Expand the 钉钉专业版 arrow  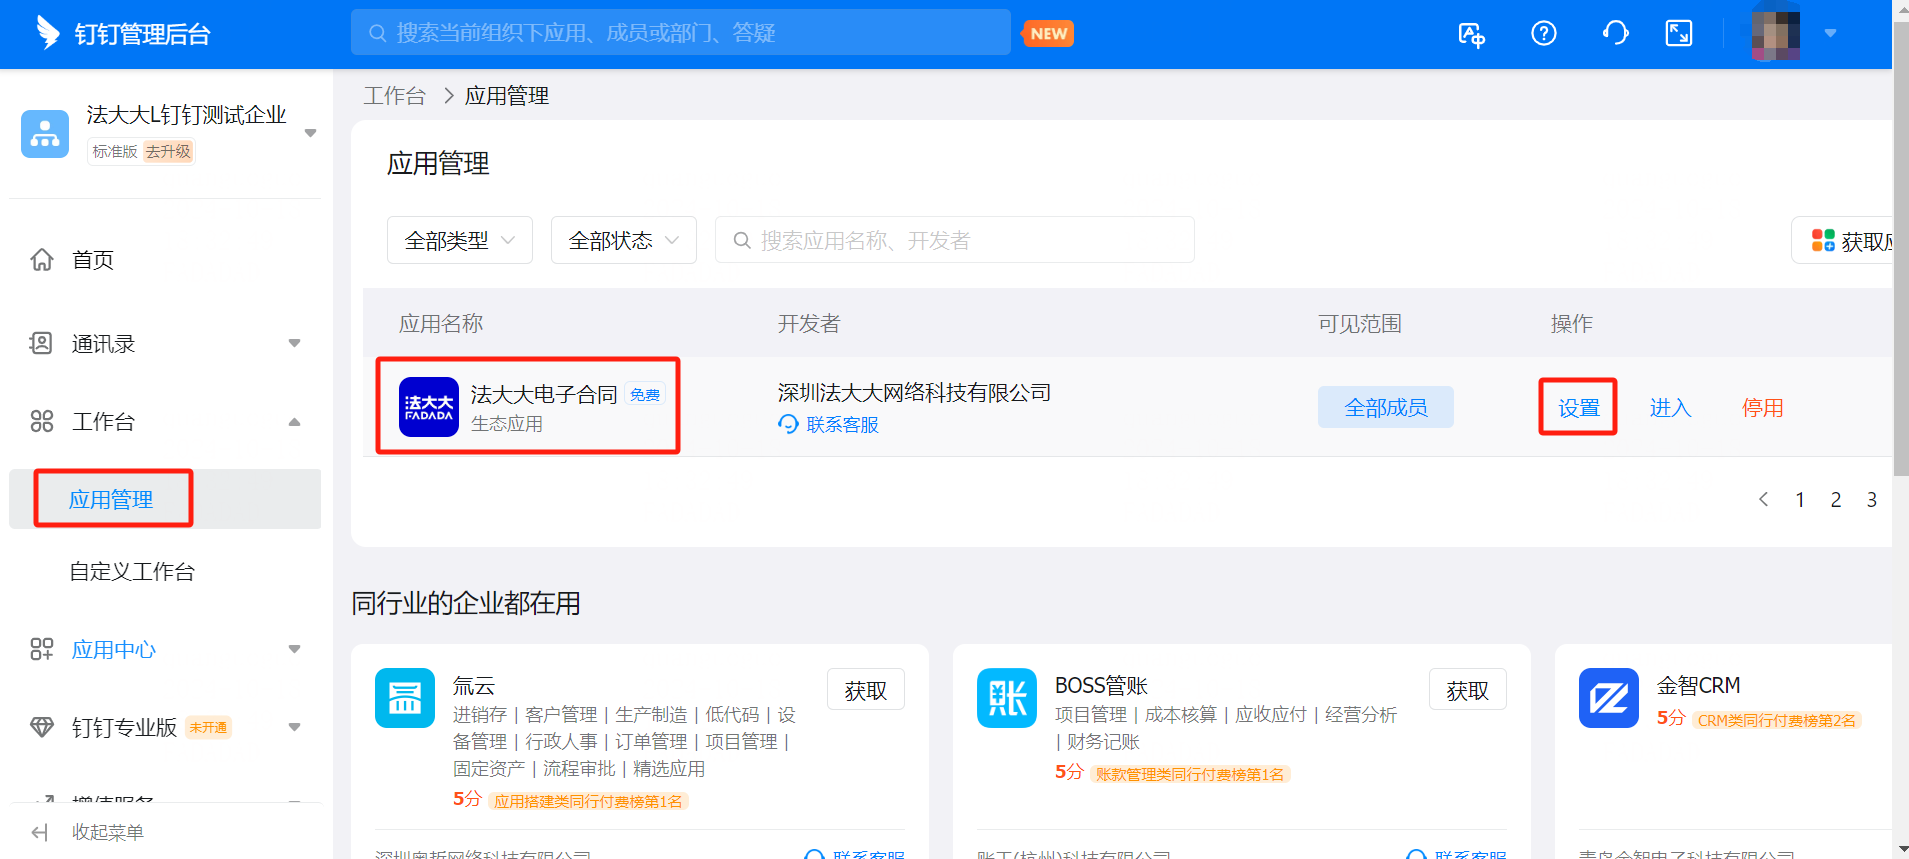(x=294, y=727)
